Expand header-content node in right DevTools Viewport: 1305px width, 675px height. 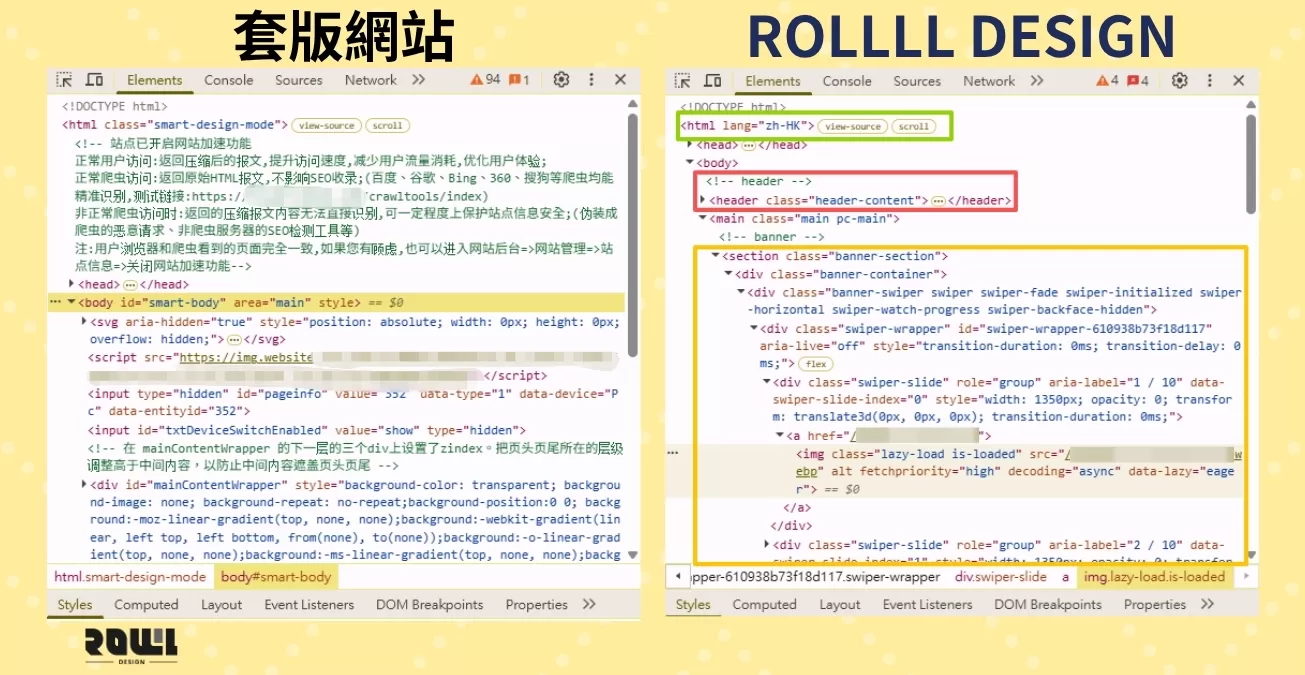pyautogui.click(x=702, y=200)
